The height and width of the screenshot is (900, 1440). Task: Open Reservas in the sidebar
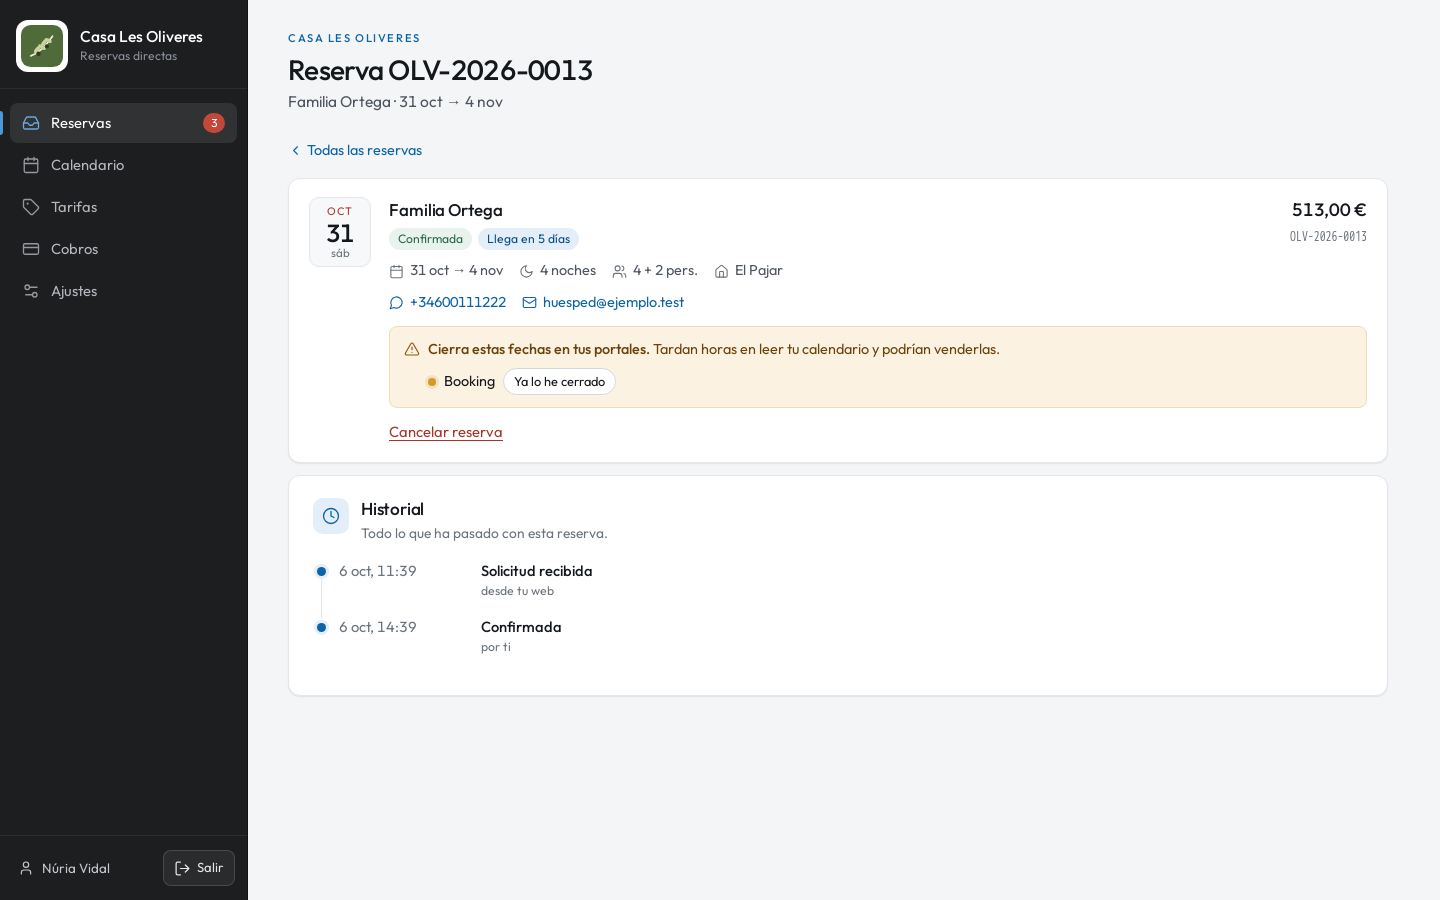pyautogui.click(x=123, y=123)
